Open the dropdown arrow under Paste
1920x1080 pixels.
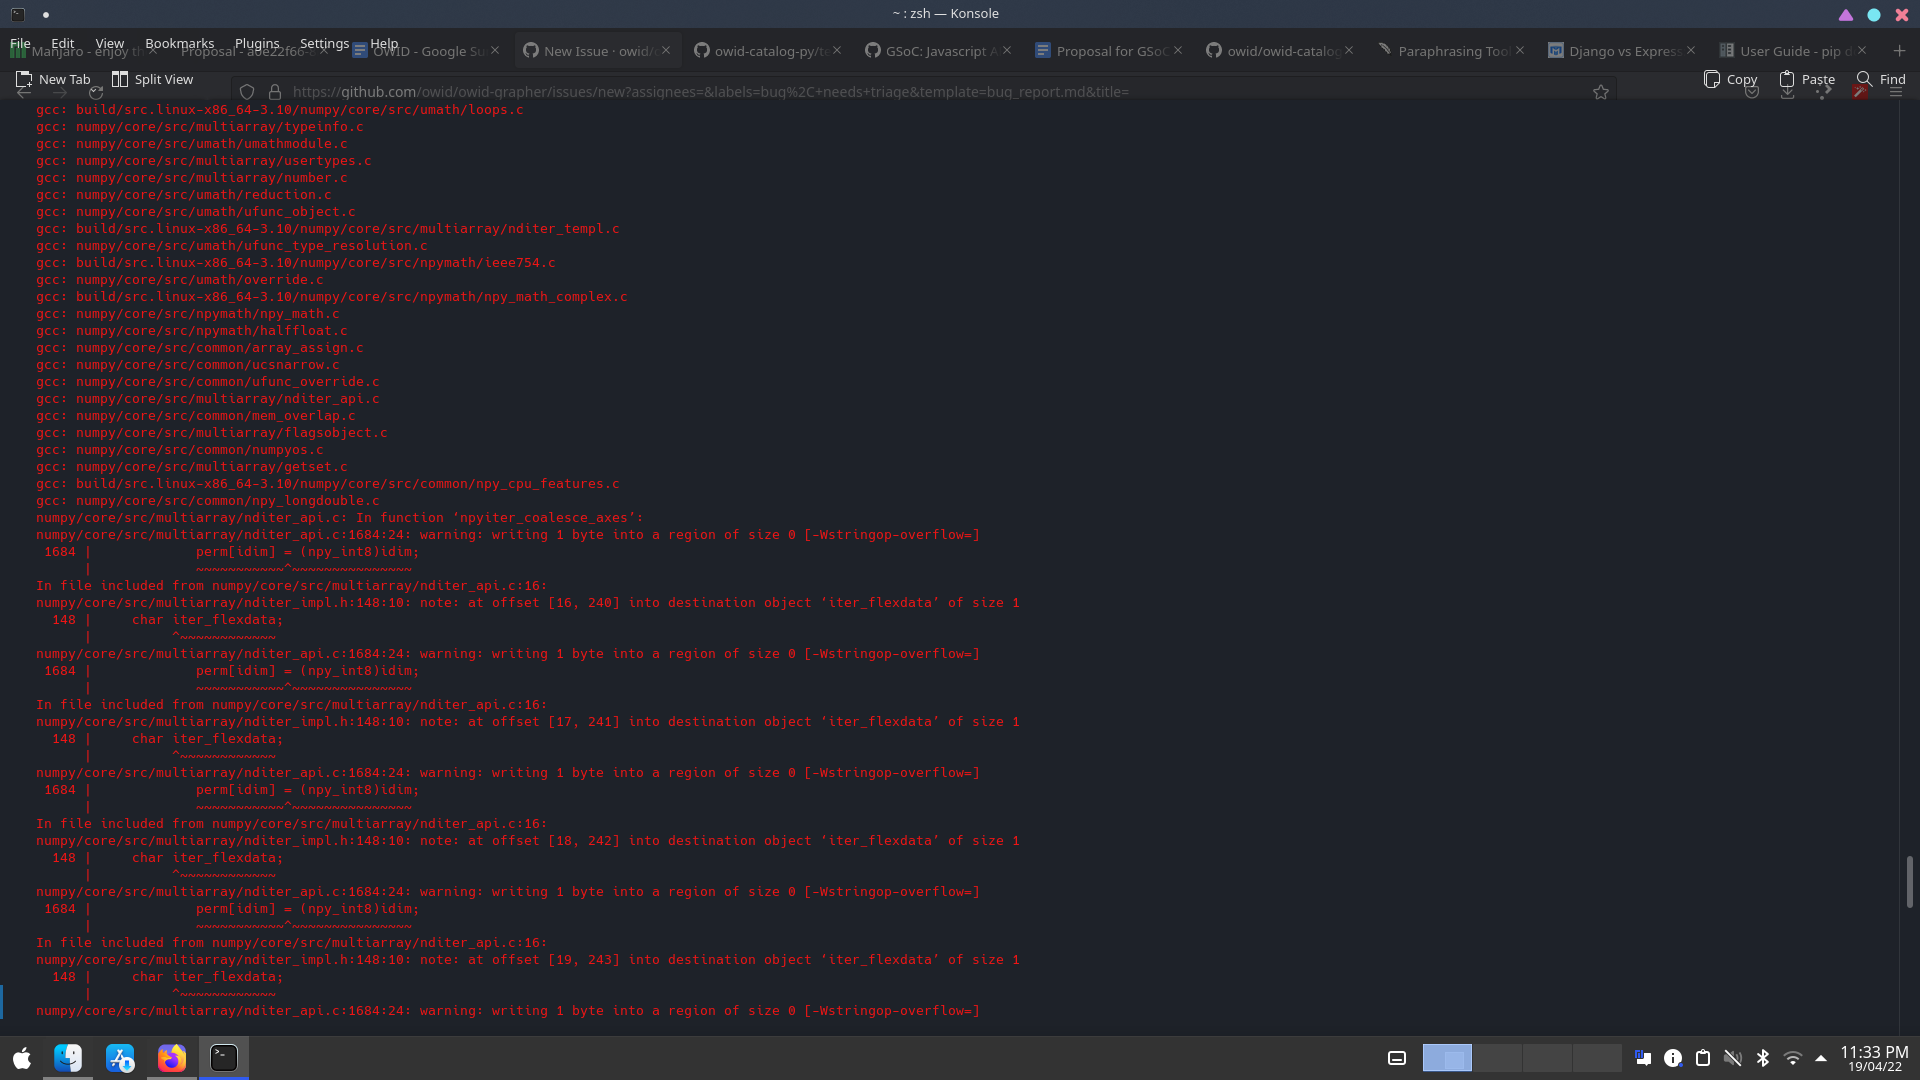[1788, 92]
